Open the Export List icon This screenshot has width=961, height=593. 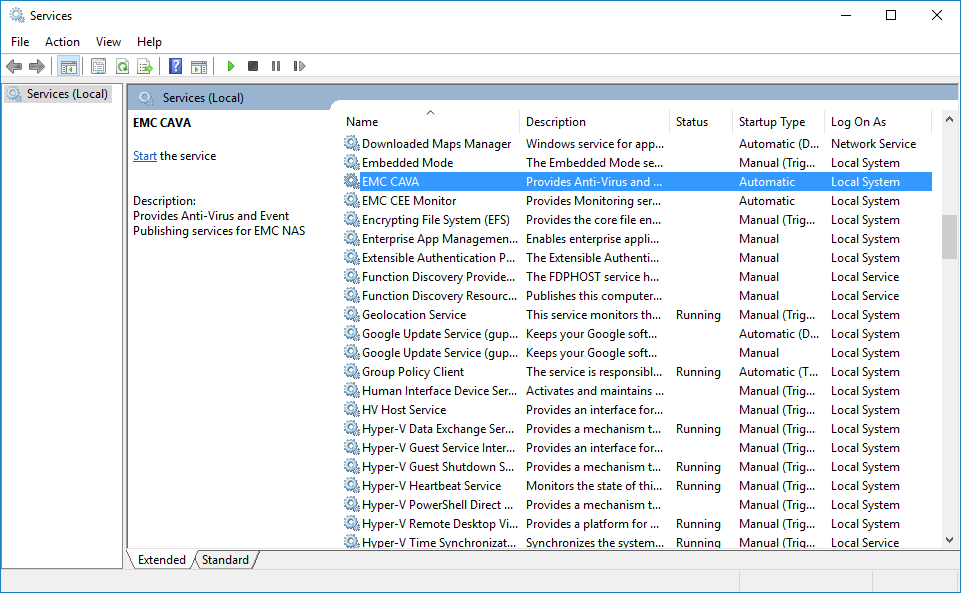tap(146, 66)
